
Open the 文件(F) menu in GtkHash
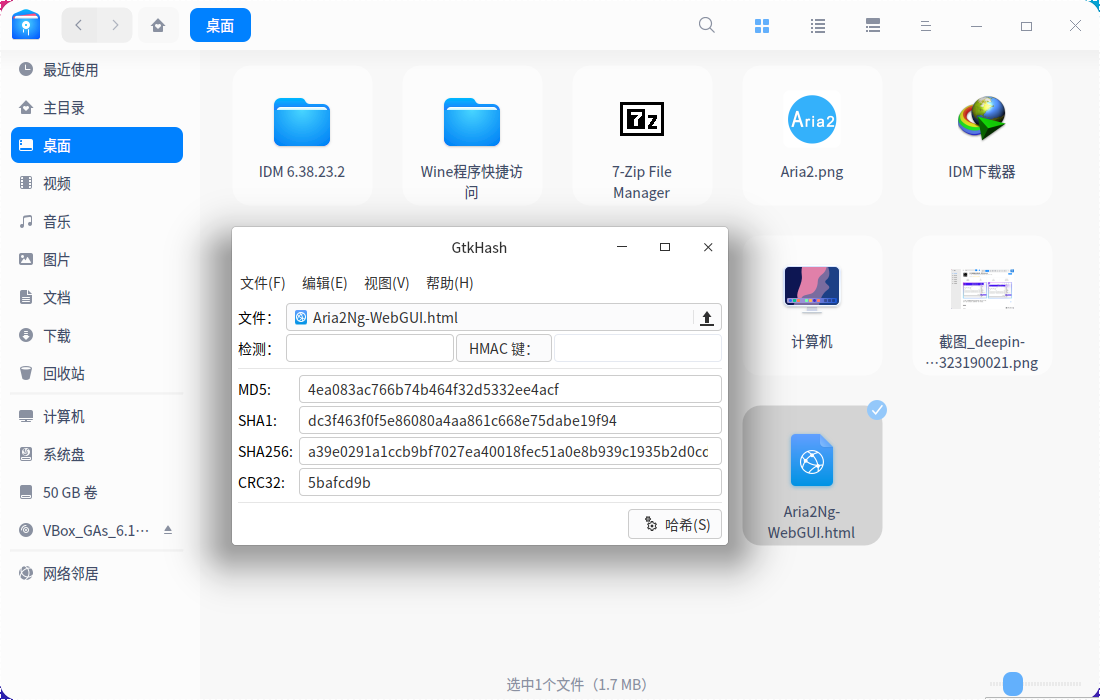coord(262,283)
